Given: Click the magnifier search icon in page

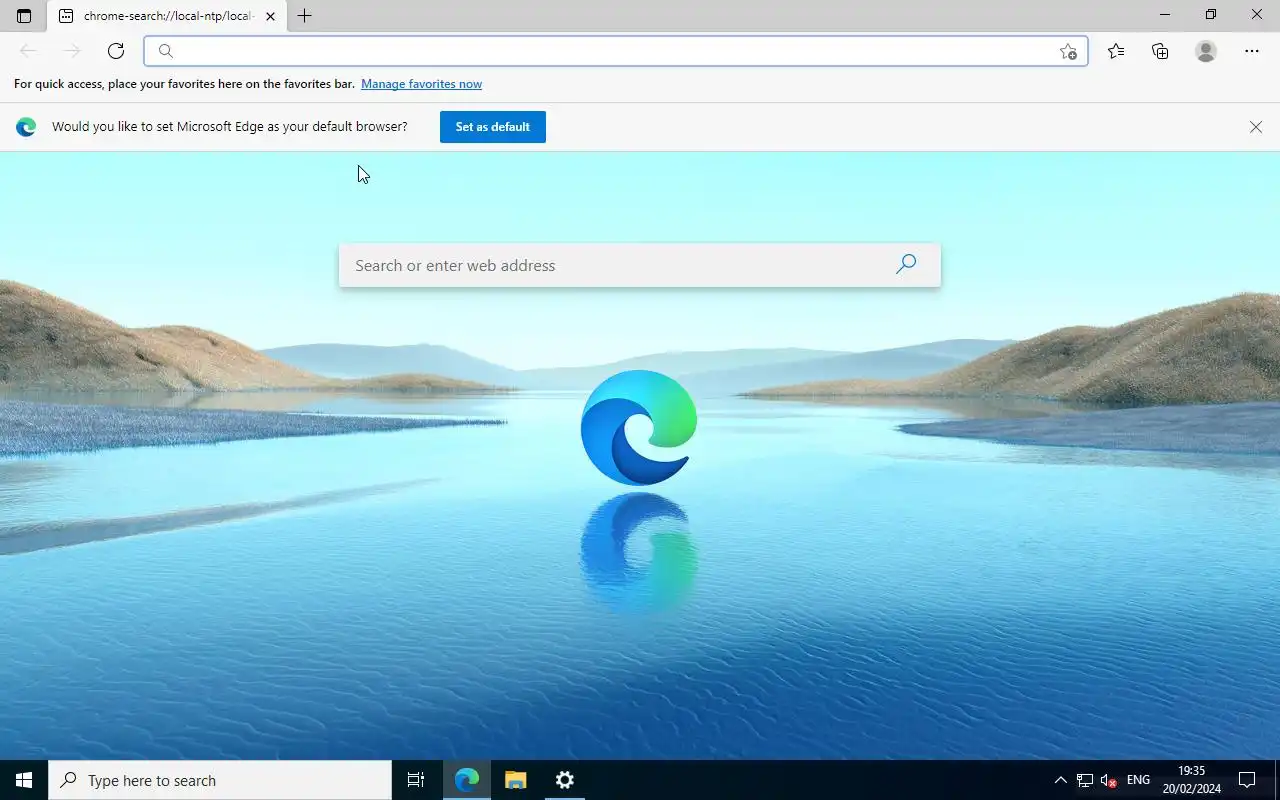Looking at the screenshot, I should pyautogui.click(x=906, y=264).
